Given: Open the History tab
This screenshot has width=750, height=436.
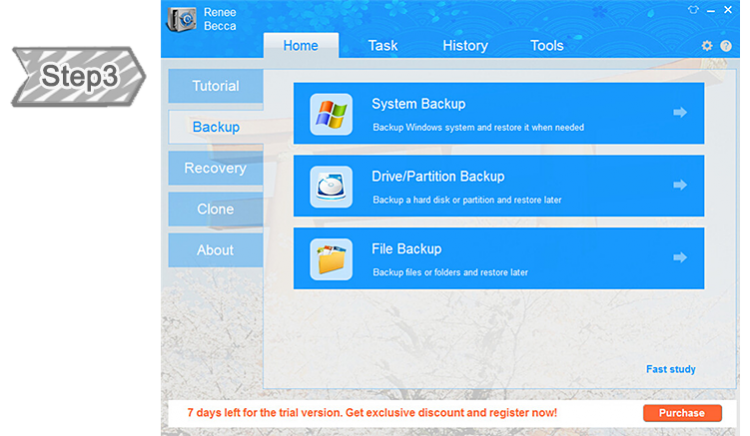Looking at the screenshot, I should click(x=465, y=46).
